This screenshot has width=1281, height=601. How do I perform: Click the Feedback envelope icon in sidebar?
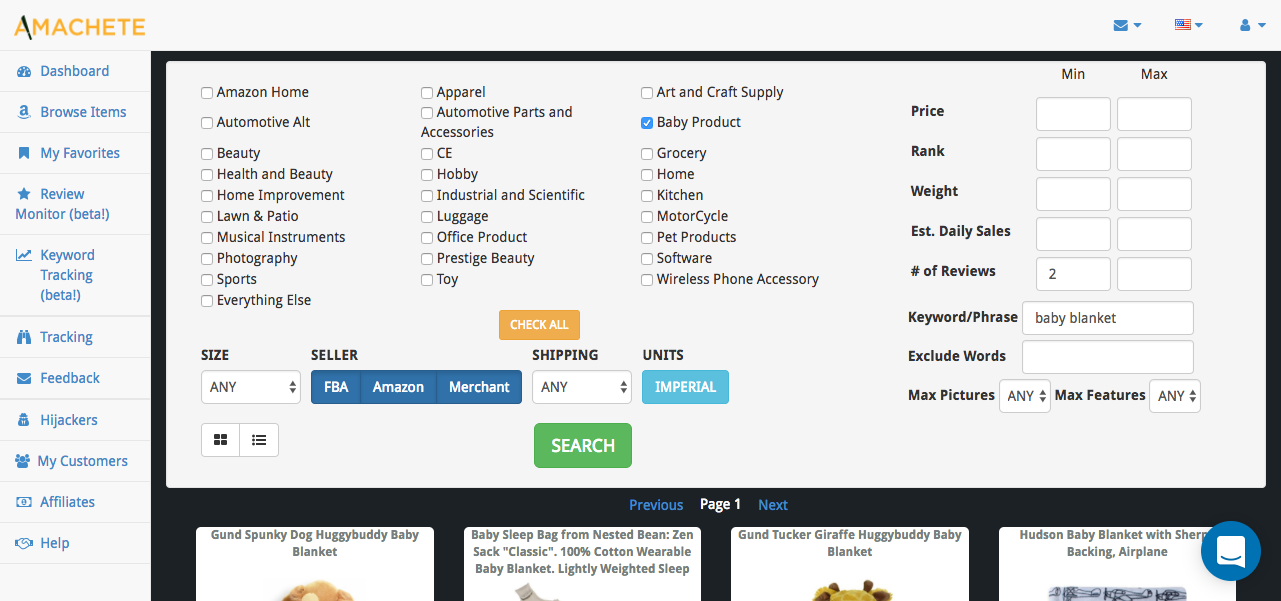tap(23, 378)
